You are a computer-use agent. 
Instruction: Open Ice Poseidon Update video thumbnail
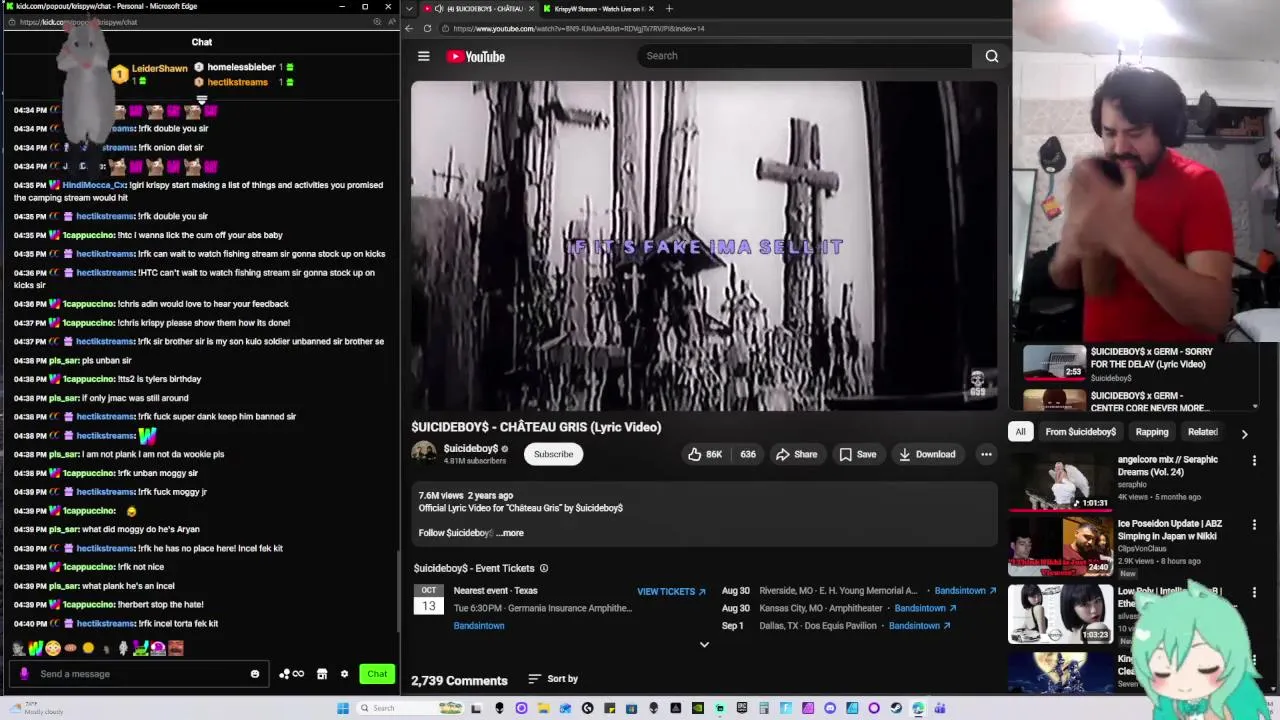coord(1060,546)
